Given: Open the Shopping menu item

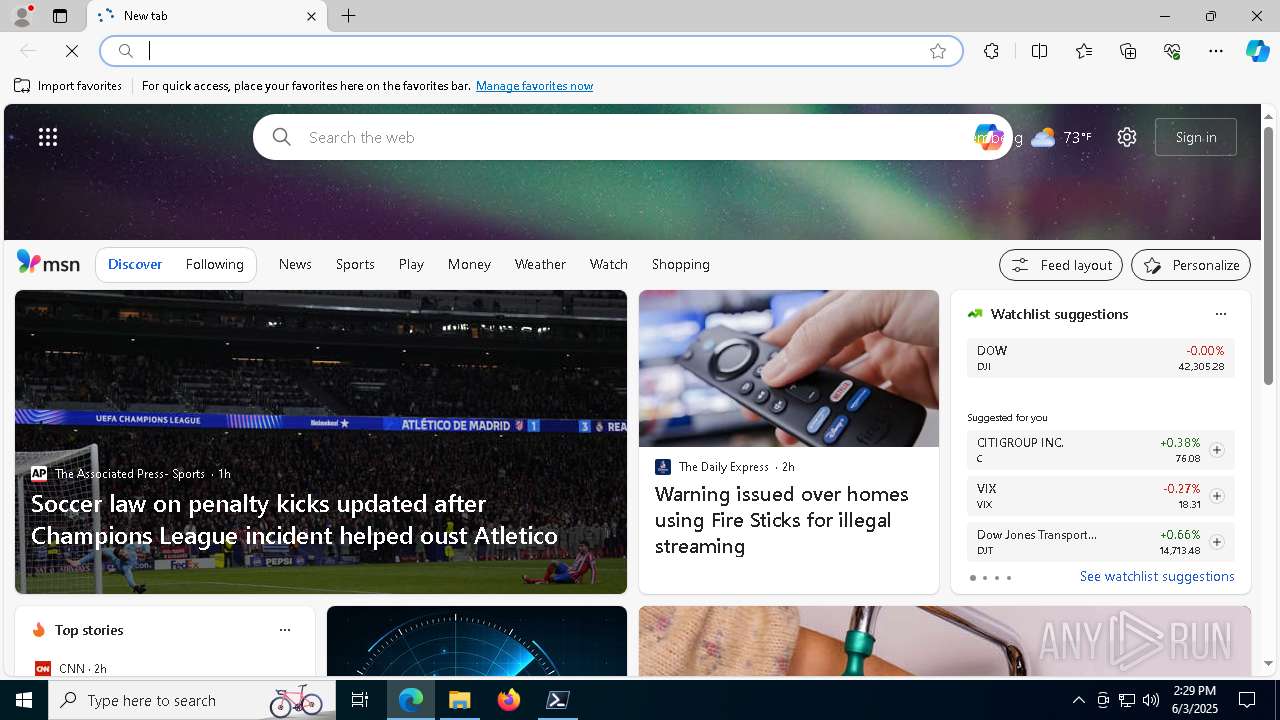Looking at the screenshot, I should pyautogui.click(x=681, y=264).
